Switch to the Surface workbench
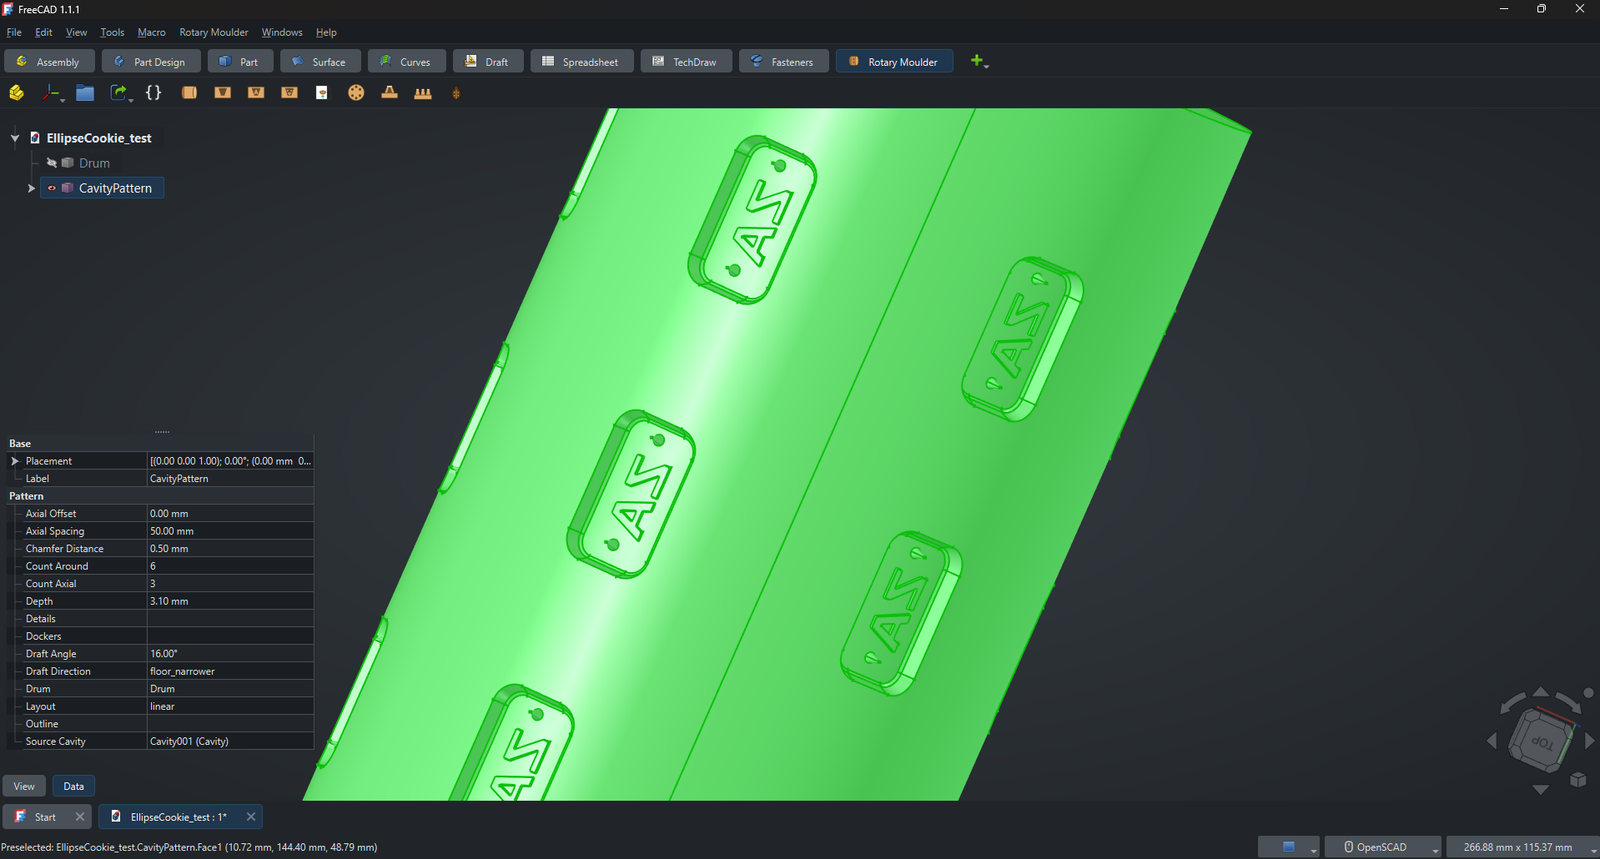 point(320,61)
